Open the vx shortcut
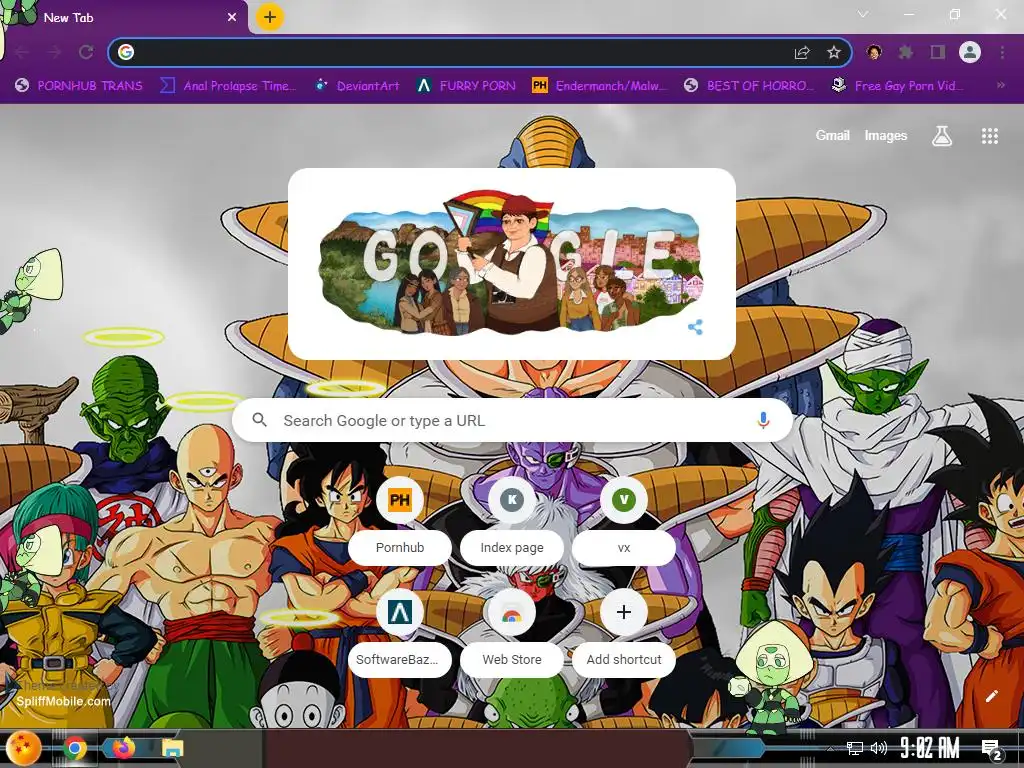Screen dimensions: 1024x768 click(624, 520)
